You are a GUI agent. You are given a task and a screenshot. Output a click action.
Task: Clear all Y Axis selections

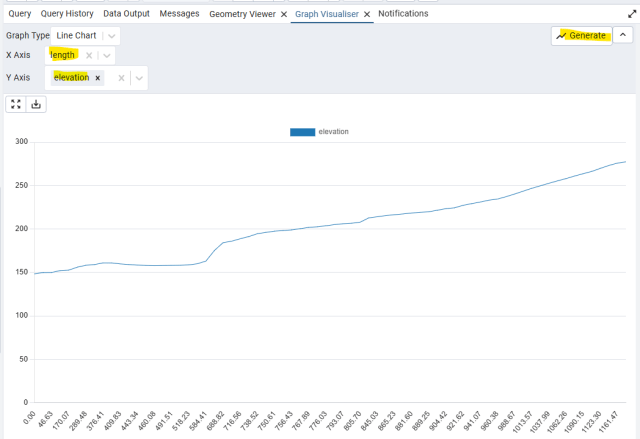121,78
